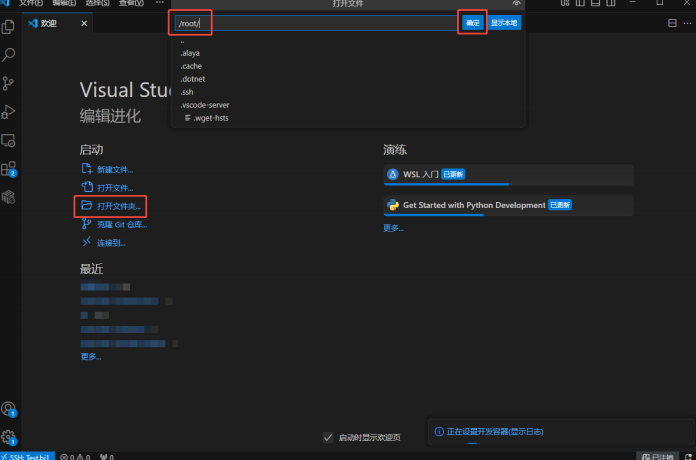Screen dimensions: 696x460
Task: Click the 克隆 Git 仓库... link
Action: coord(122,225)
